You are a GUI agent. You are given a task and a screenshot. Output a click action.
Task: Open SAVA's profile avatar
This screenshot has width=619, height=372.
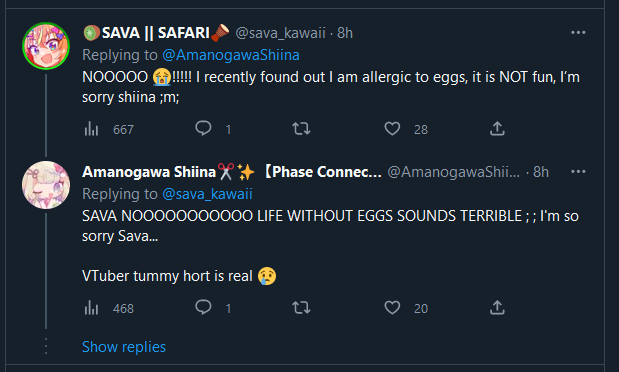[x=46, y=46]
